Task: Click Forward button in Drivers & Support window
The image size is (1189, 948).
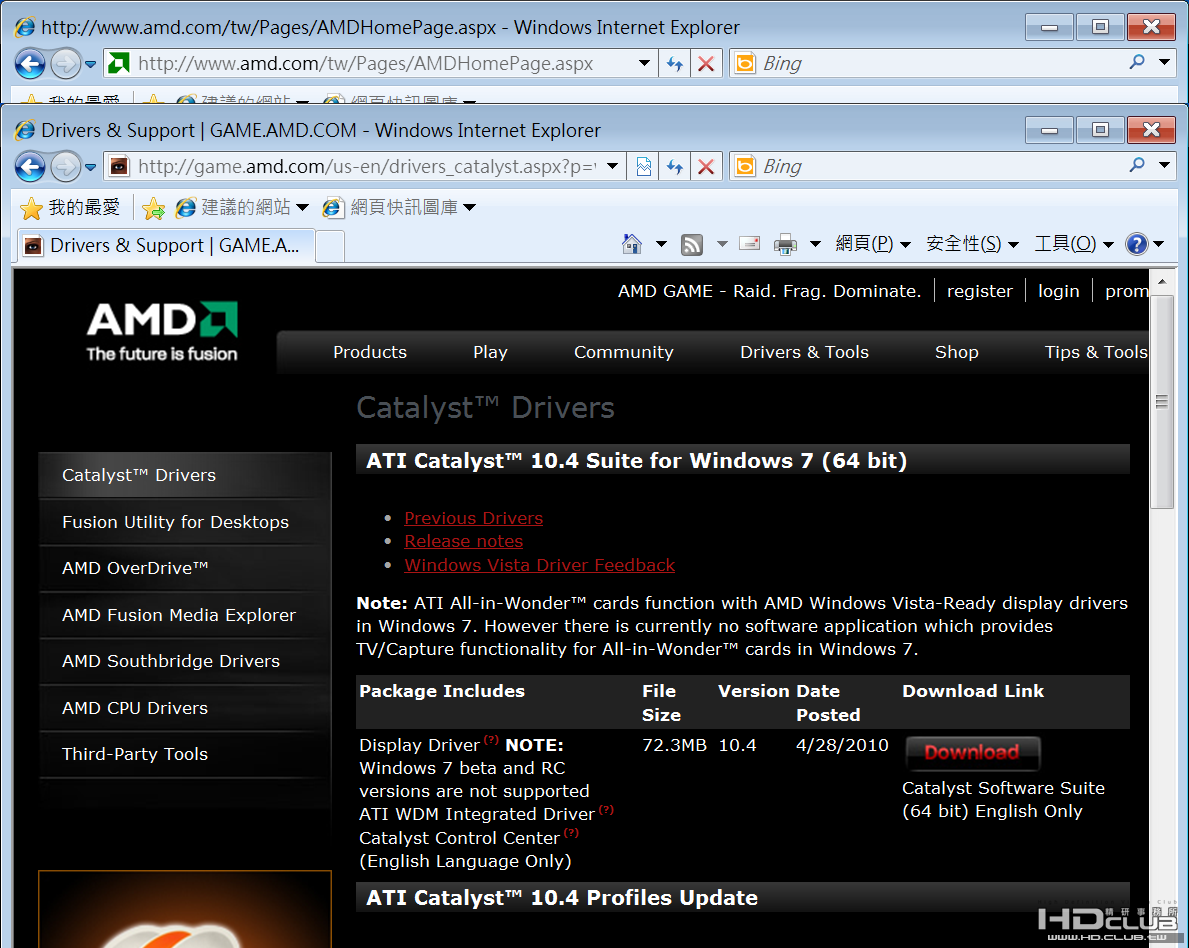Action: pos(65,167)
